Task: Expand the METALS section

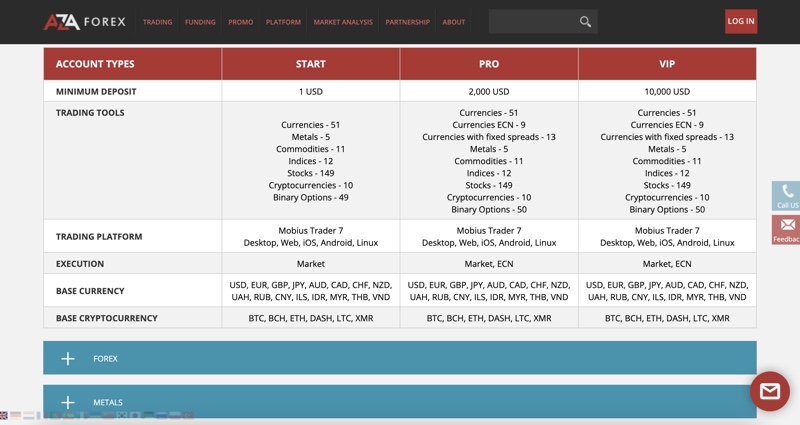Action: pyautogui.click(x=400, y=402)
